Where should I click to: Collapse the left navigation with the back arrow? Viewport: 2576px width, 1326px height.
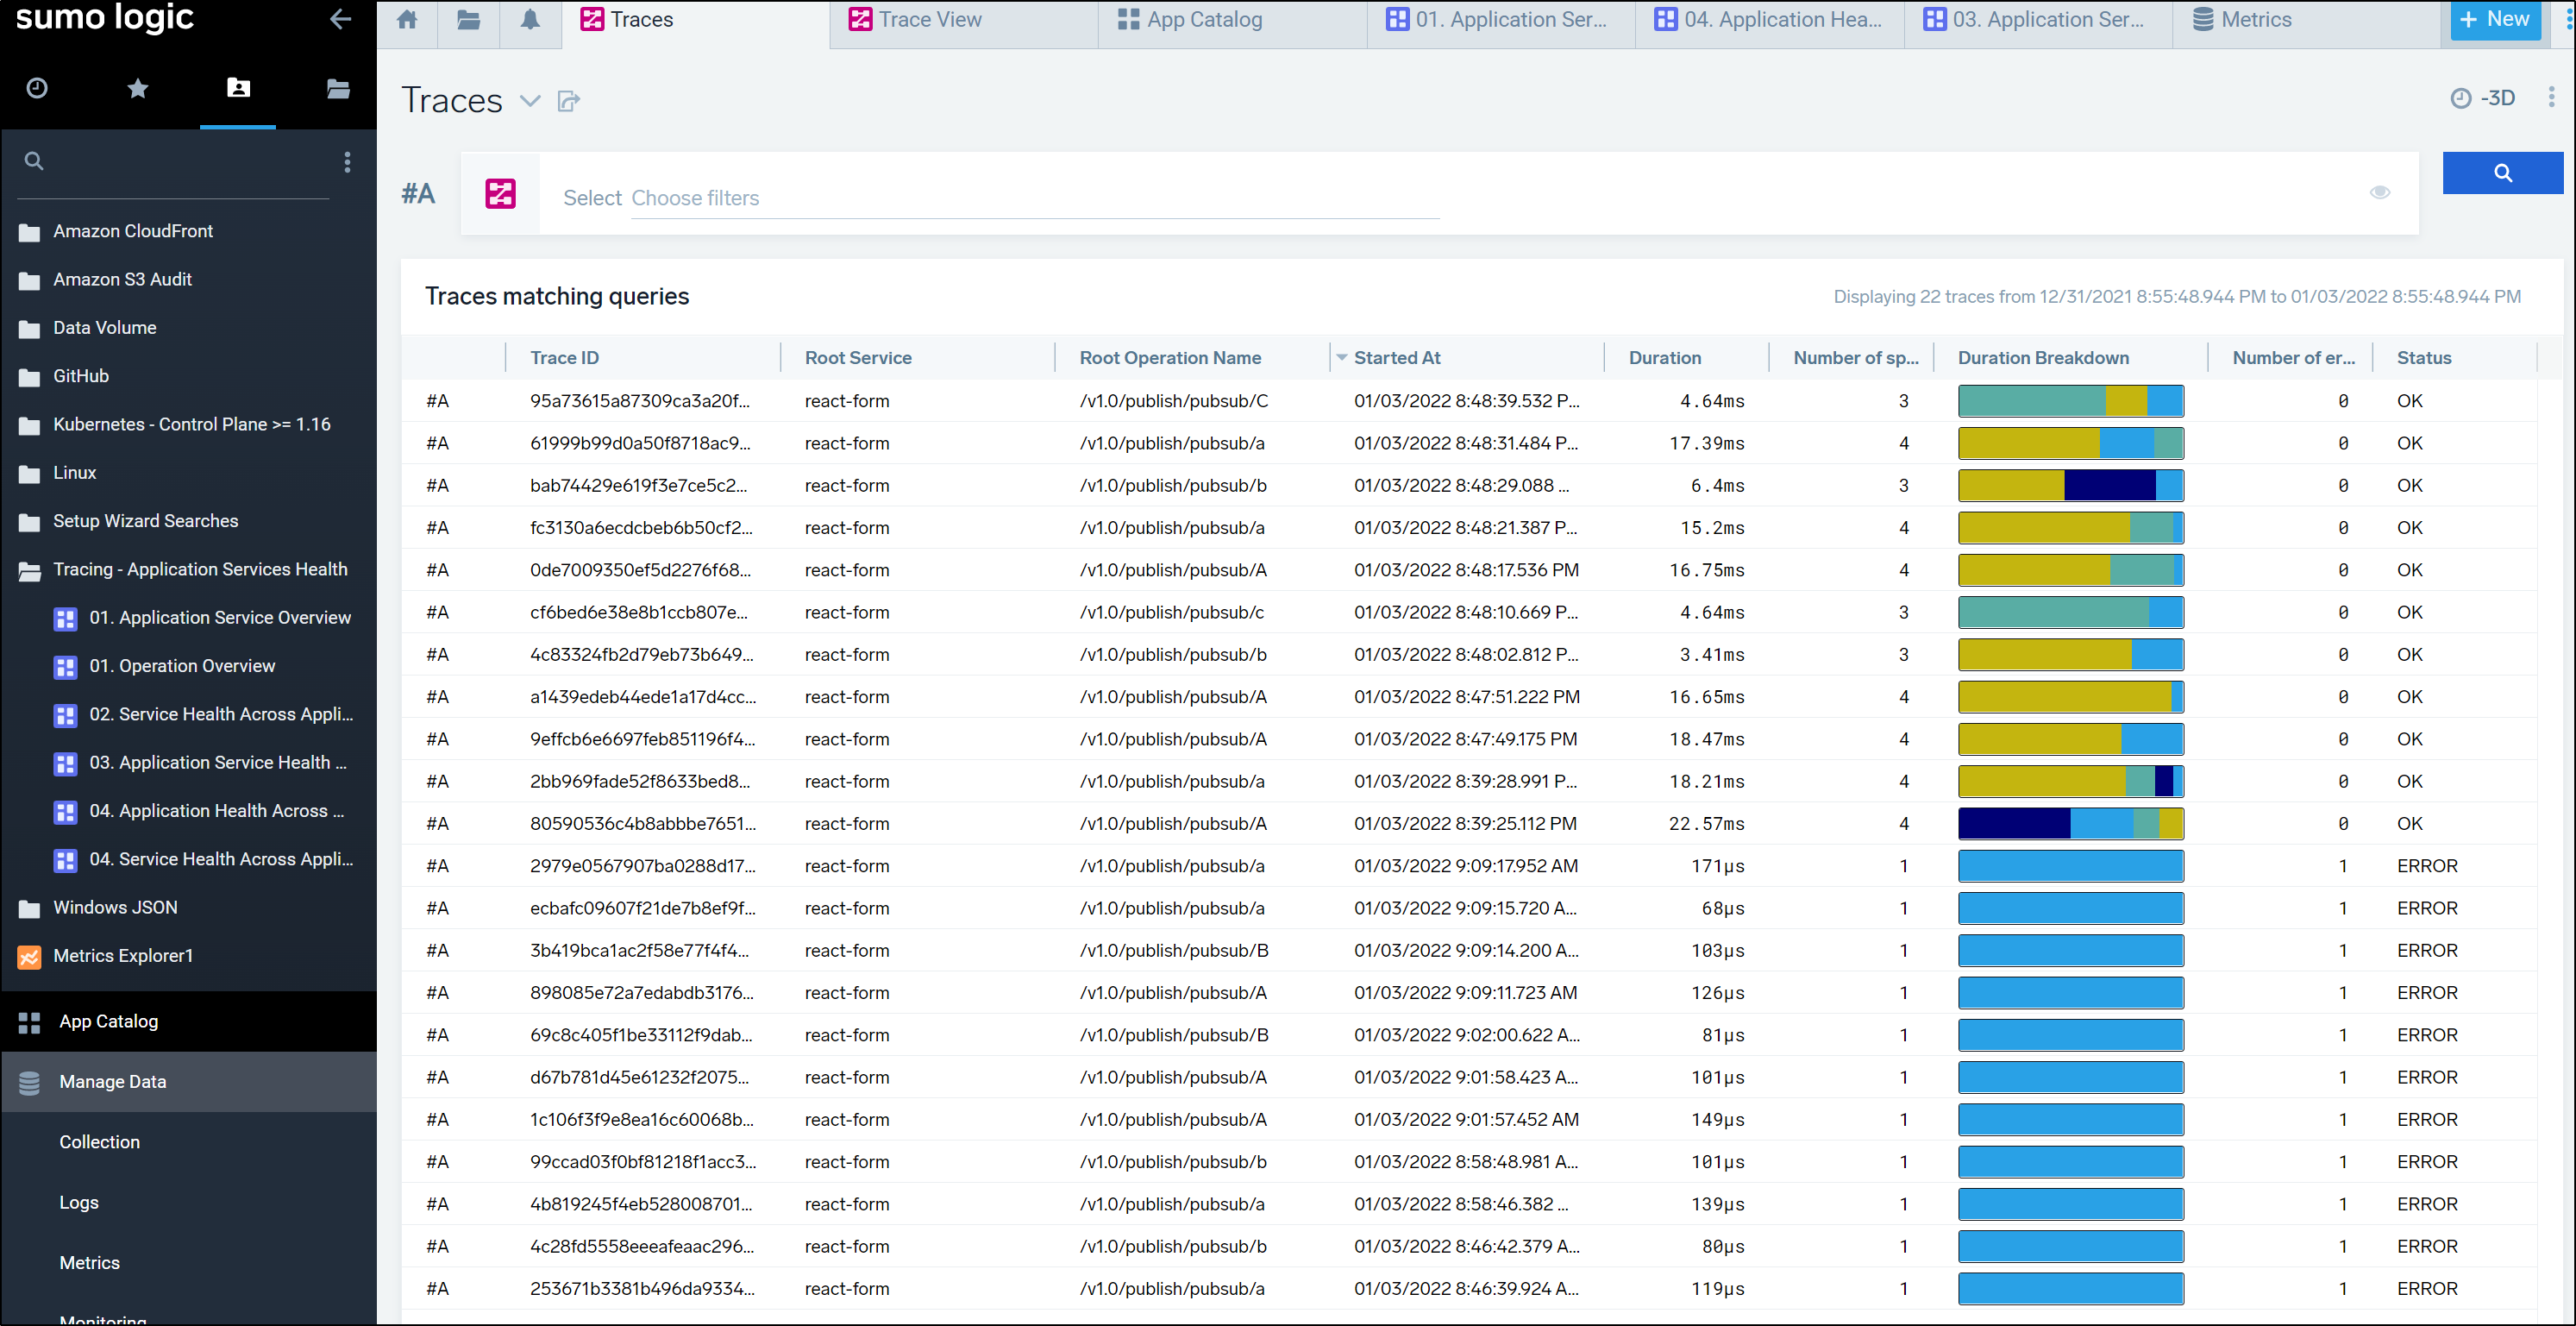point(340,19)
